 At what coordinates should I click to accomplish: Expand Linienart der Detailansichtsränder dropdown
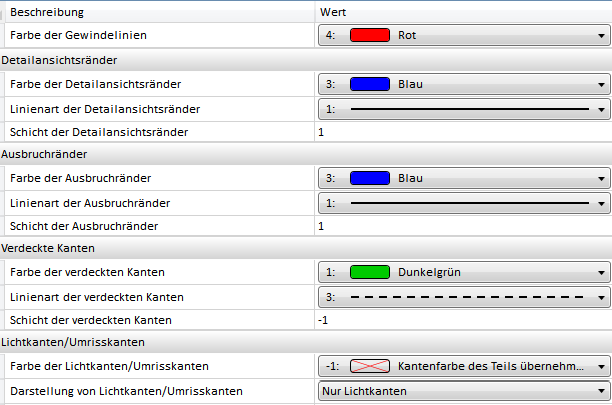(x=601, y=108)
